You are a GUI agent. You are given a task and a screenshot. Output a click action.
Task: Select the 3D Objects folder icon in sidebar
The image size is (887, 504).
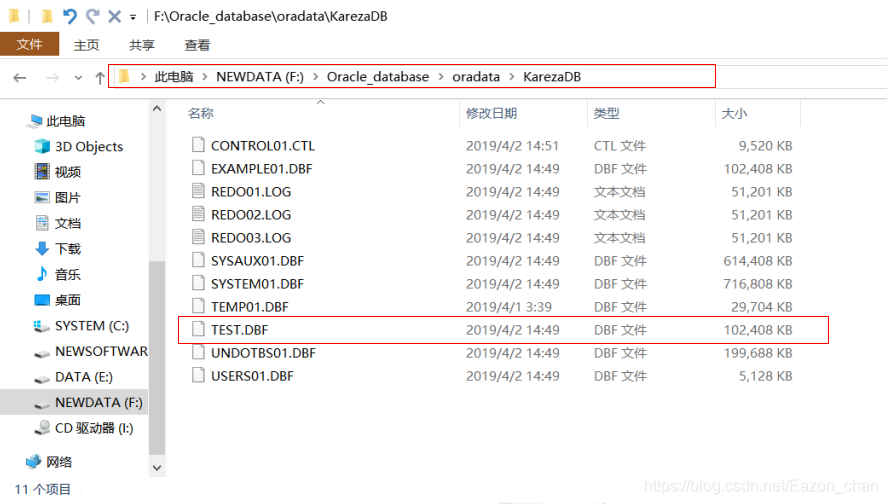click(x=42, y=146)
